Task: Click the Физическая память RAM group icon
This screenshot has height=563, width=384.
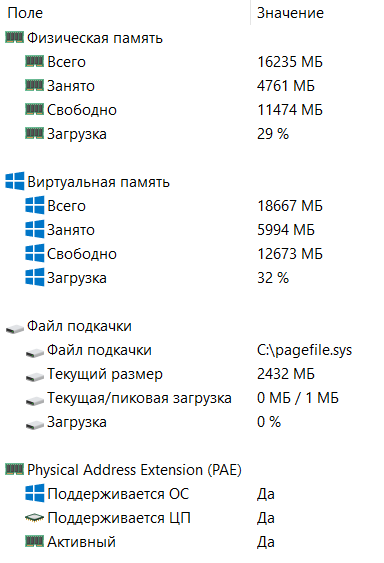Action: click(x=14, y=37)
